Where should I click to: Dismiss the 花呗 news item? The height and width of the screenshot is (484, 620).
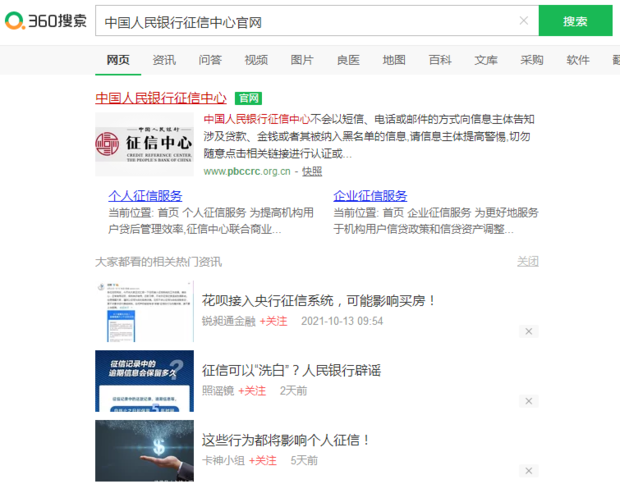pos(529,331)
